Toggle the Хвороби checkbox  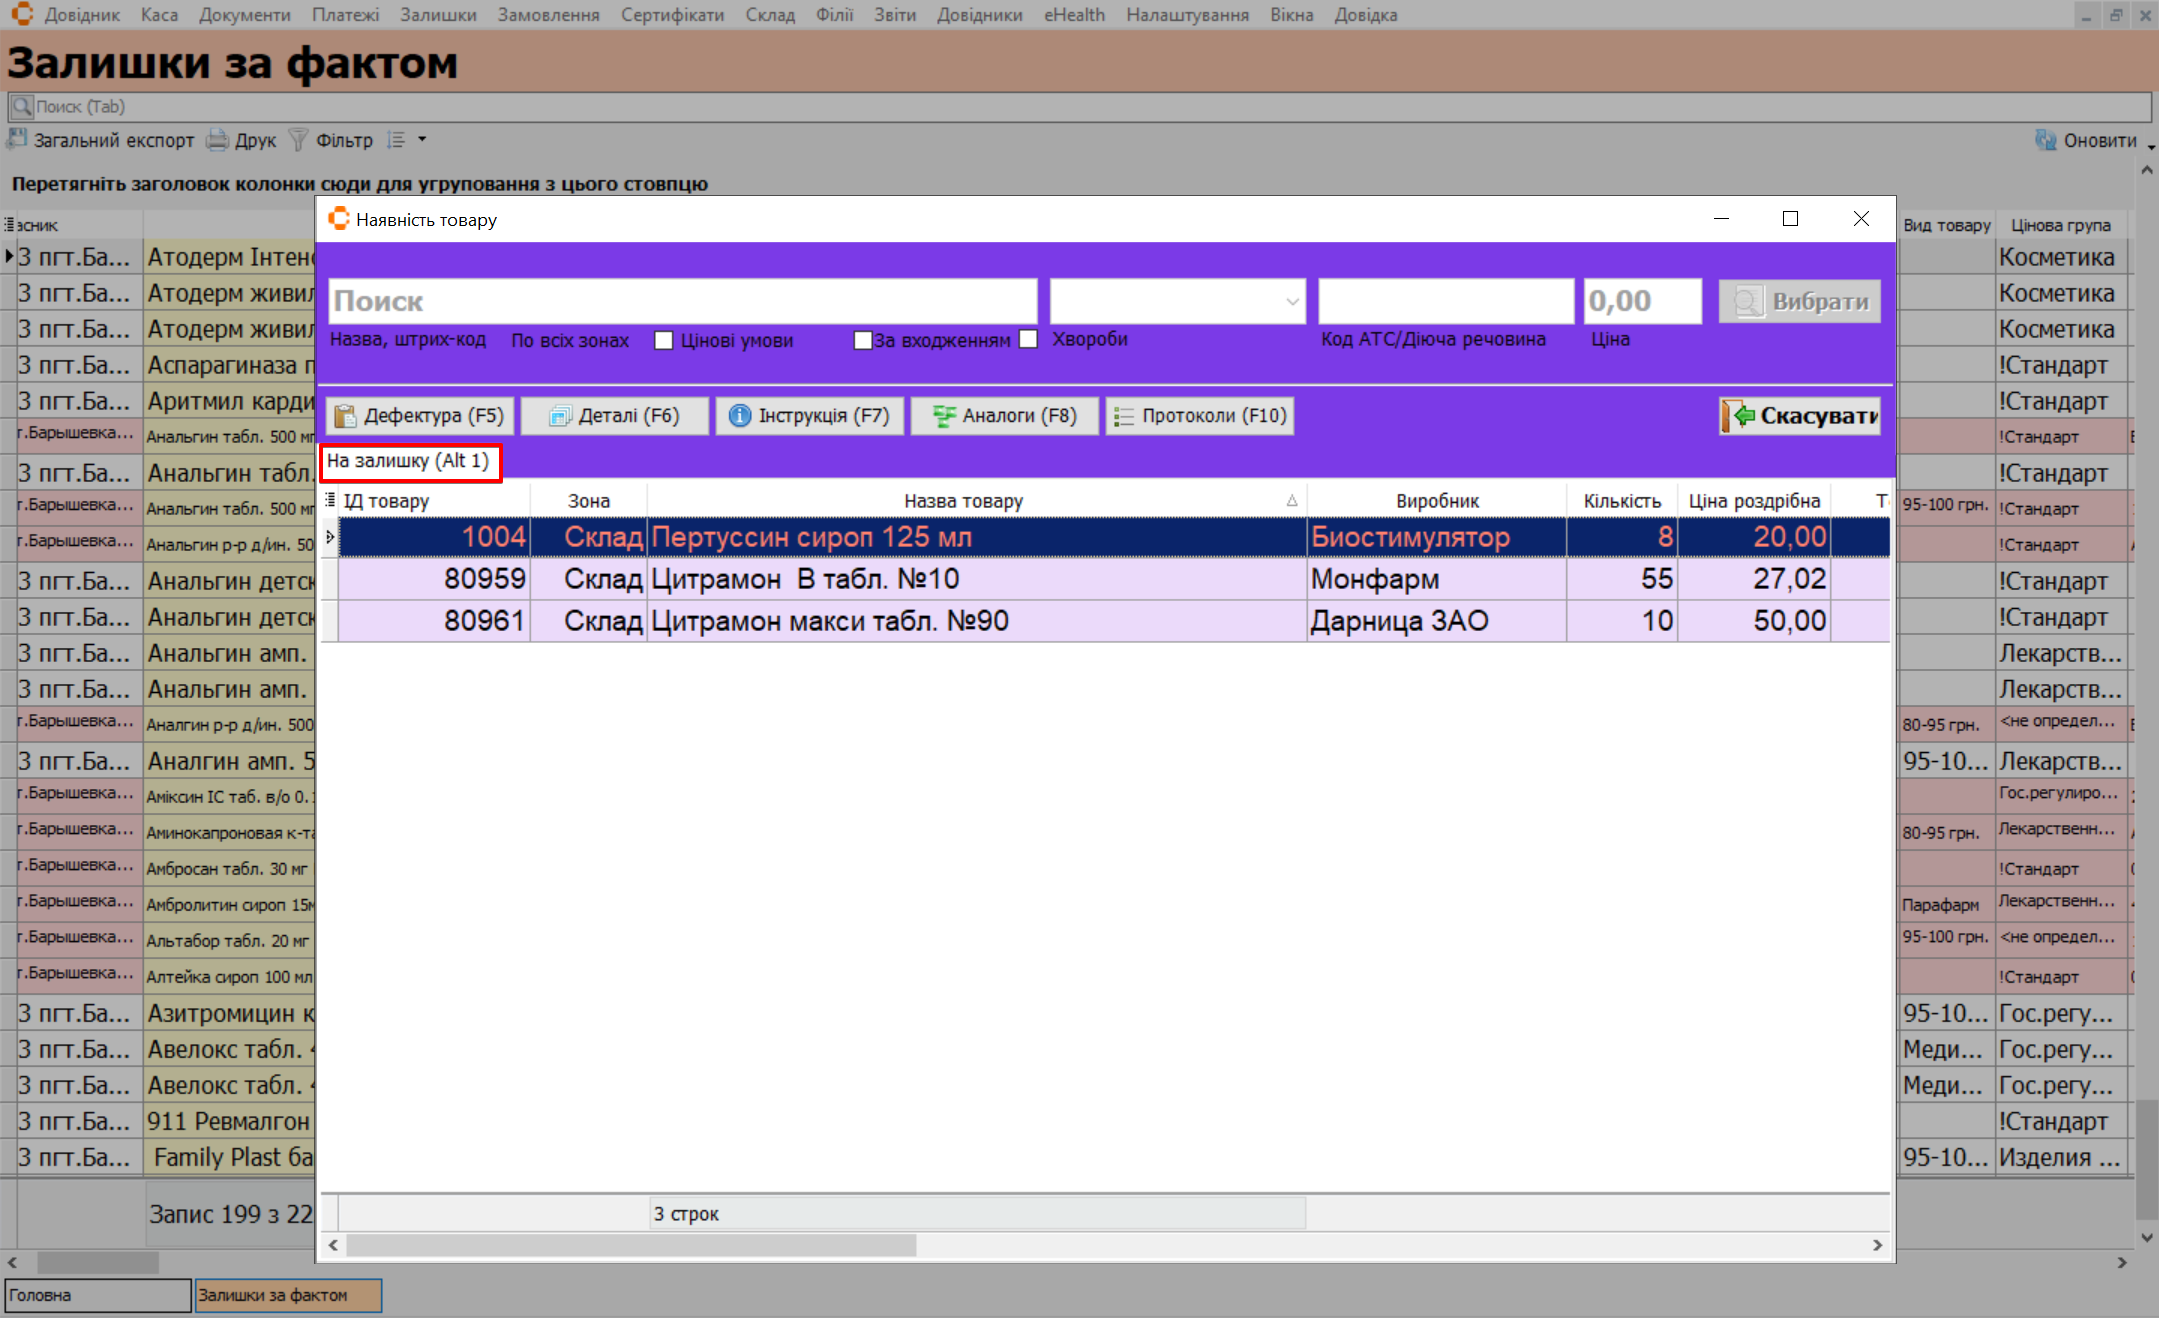click(1028, 339)
